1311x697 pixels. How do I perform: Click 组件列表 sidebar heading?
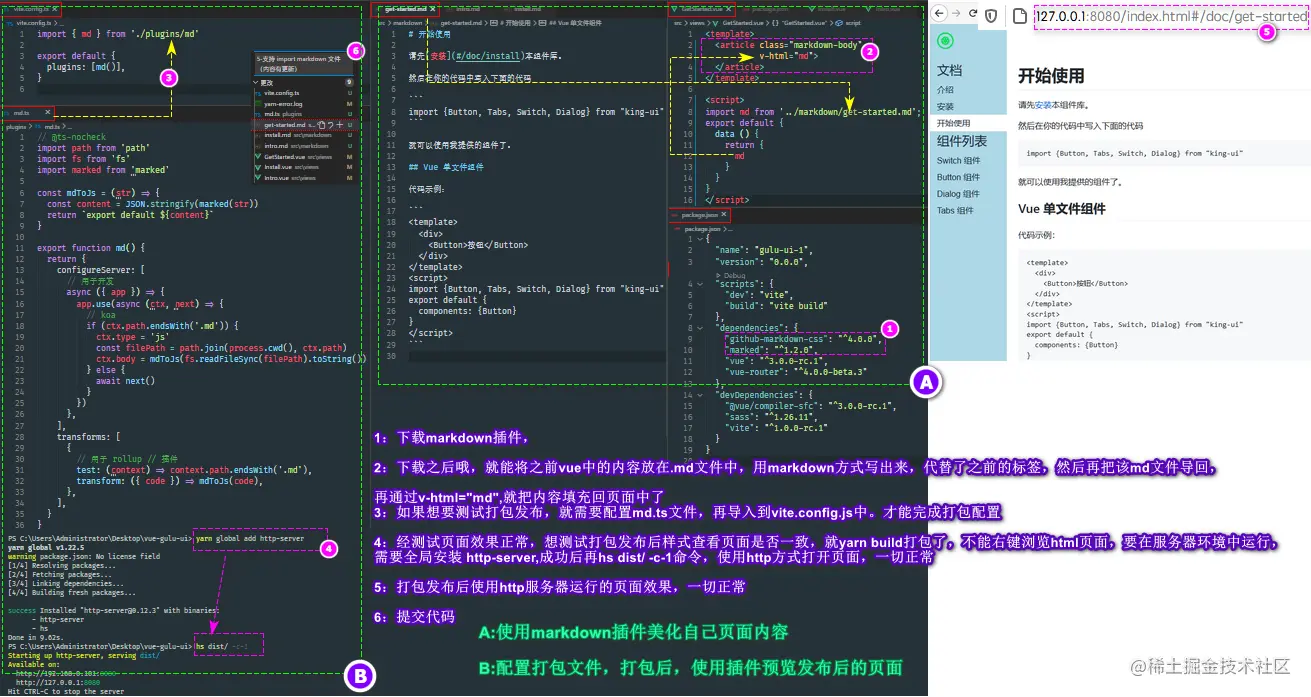coord(962,141)
